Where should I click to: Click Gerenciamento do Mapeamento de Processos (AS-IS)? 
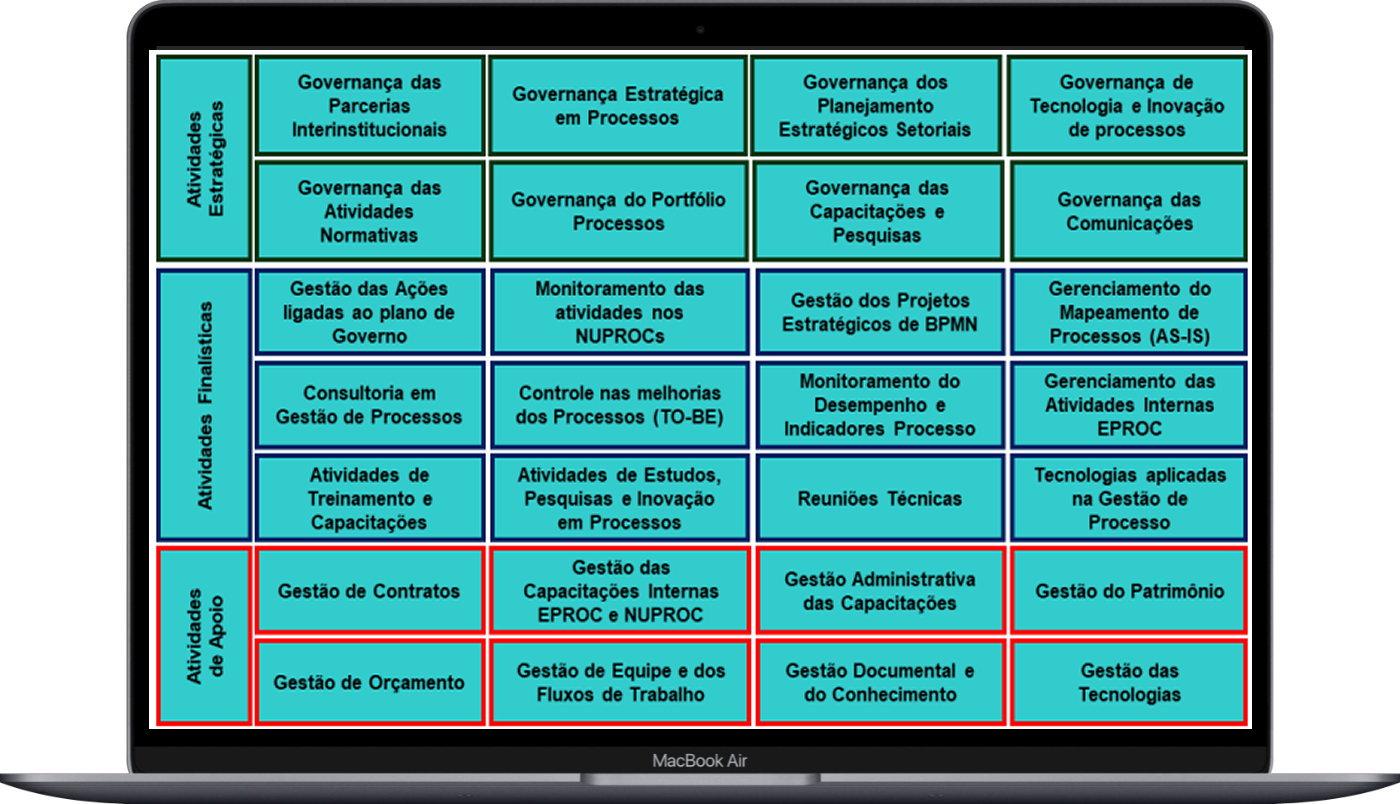[1129, 312]
